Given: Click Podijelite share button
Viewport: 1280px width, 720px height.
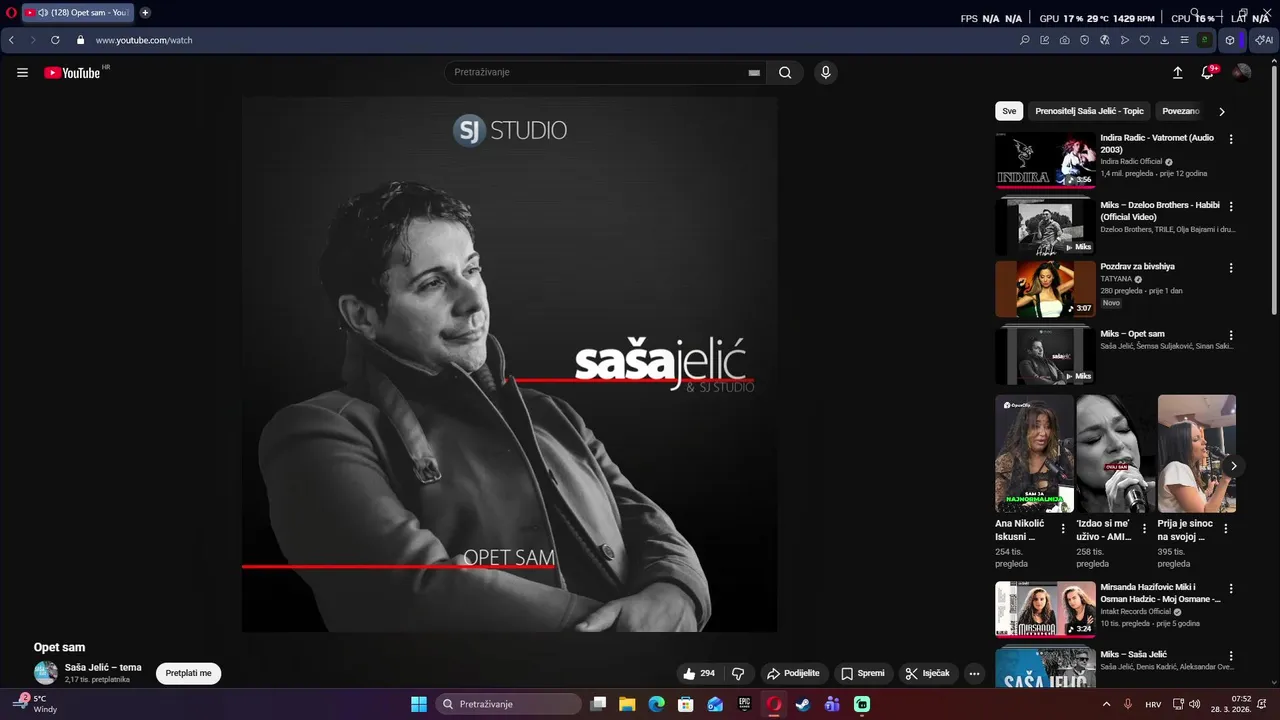Looking at the screenshot, I should [794, 673].
